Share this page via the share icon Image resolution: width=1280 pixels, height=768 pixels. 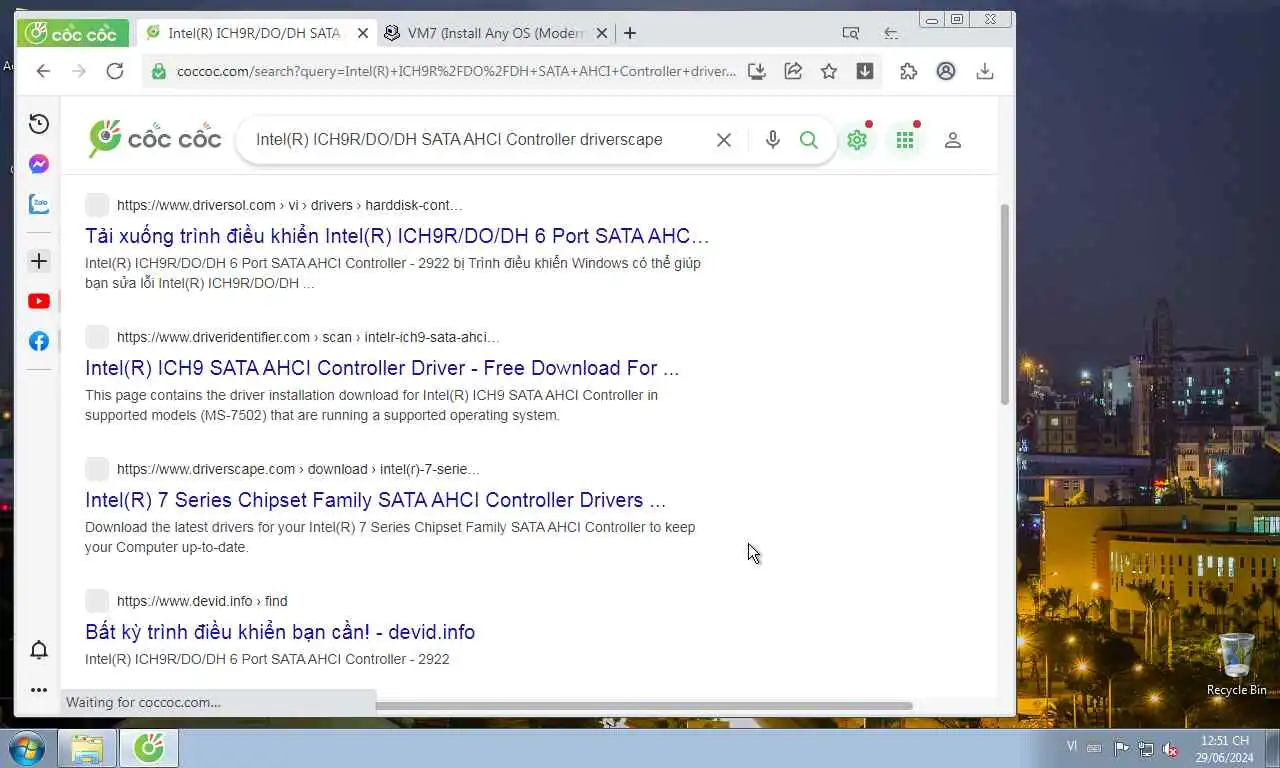[x=793, y=71]
